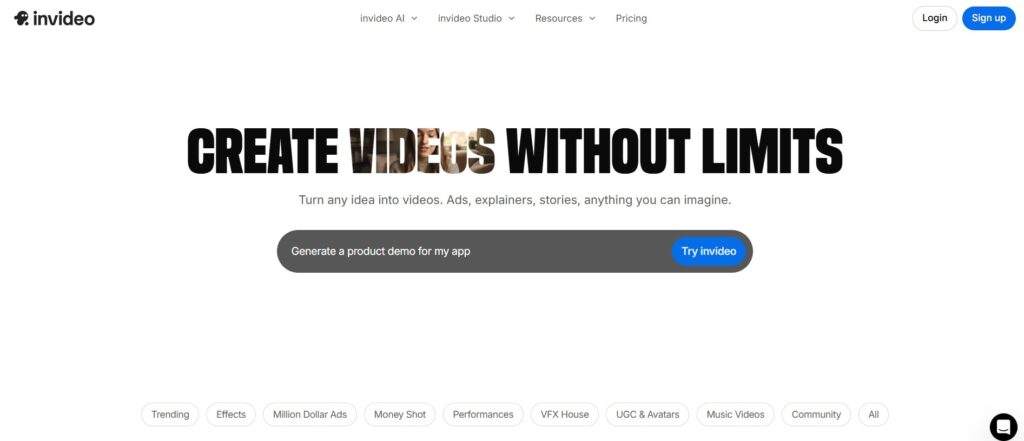Select the Performances category chip
Image resolution: width=1024 pixels, height=441 pixels.
(x=483, y=414)
